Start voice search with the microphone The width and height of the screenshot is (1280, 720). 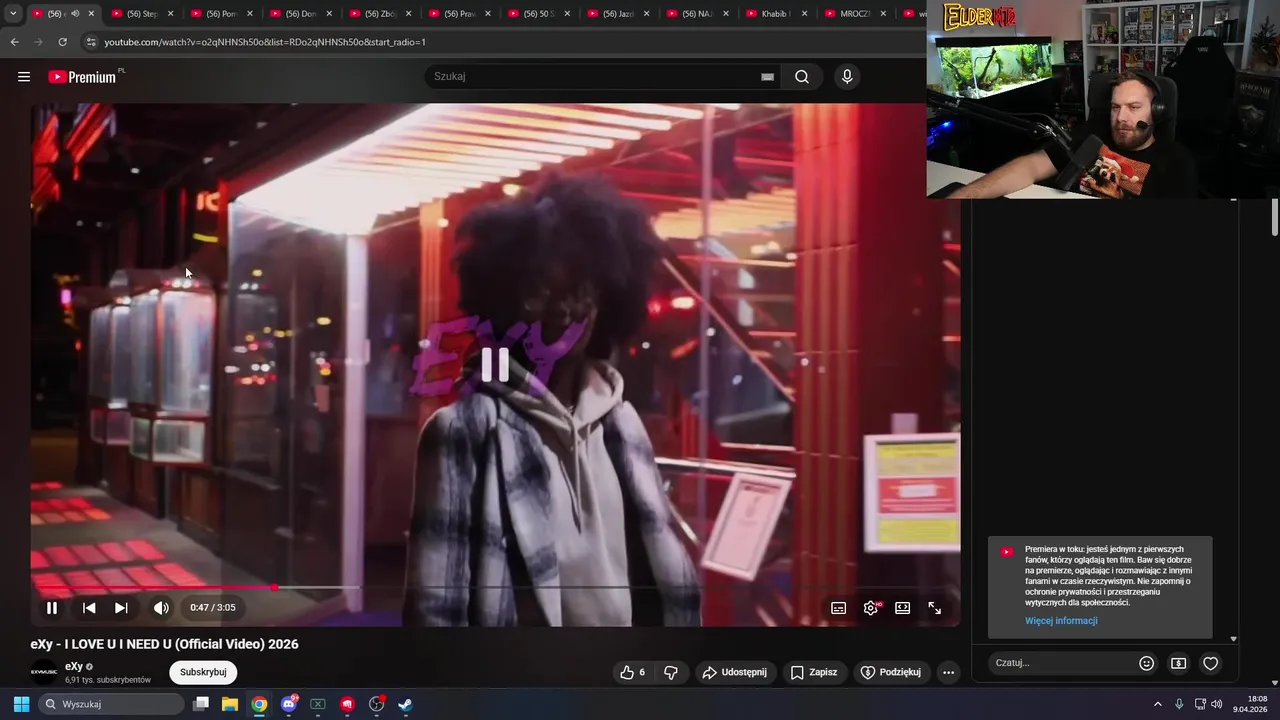(x=847, y=77)
